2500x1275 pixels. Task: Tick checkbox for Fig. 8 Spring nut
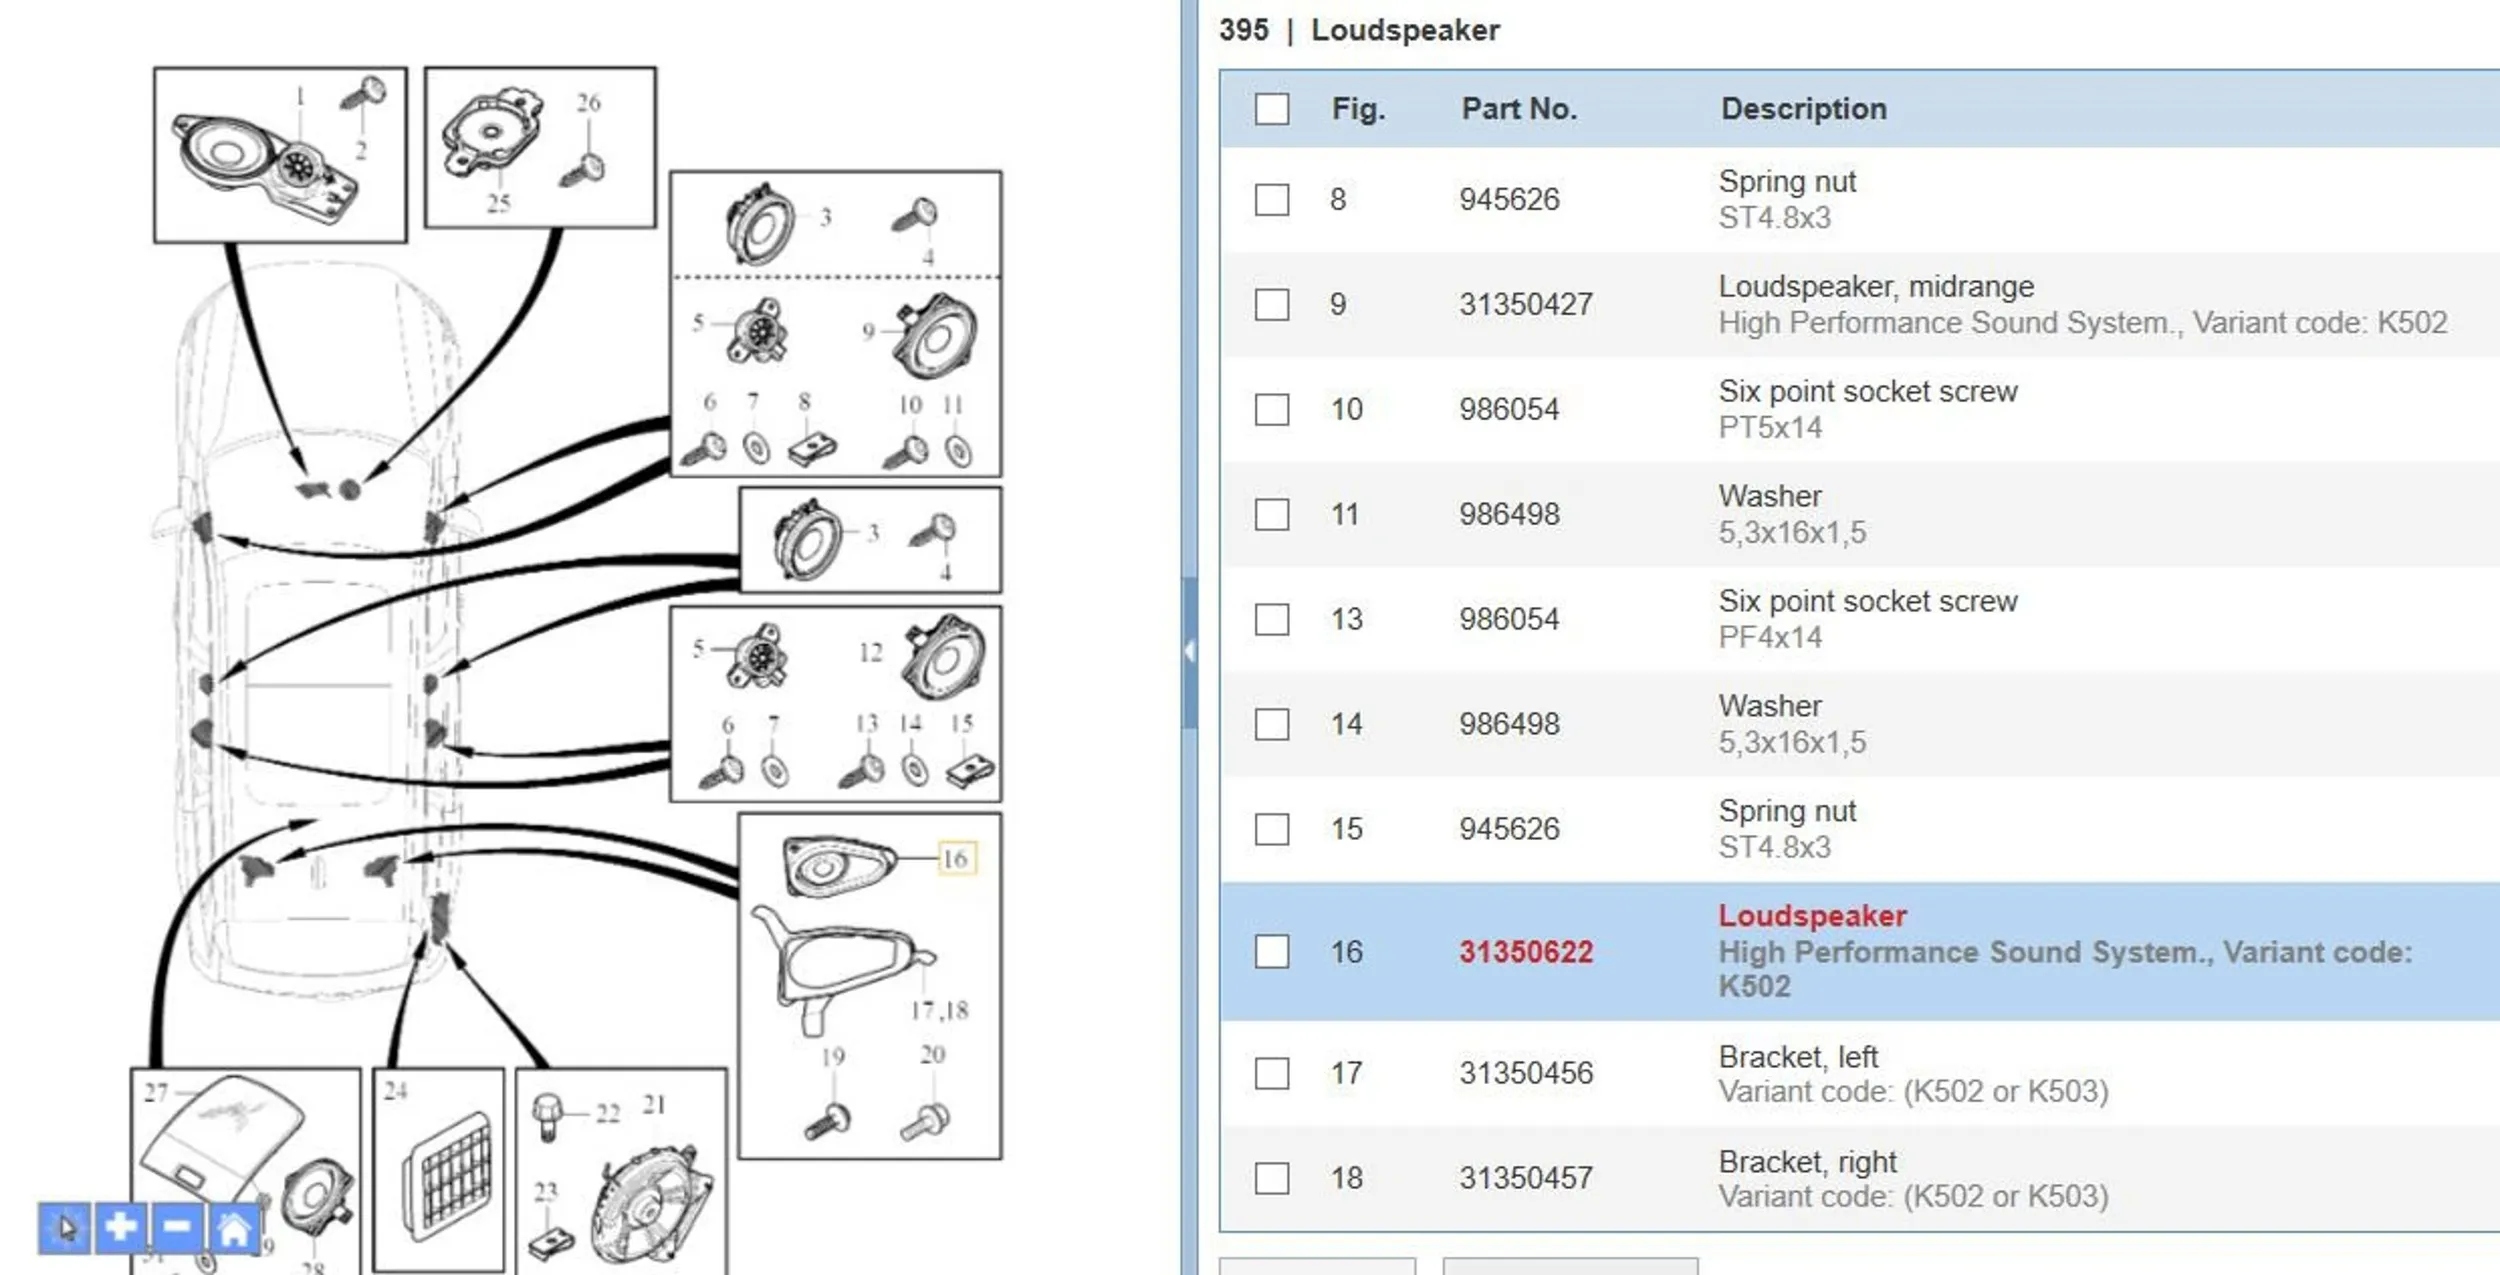point(1272,199)
